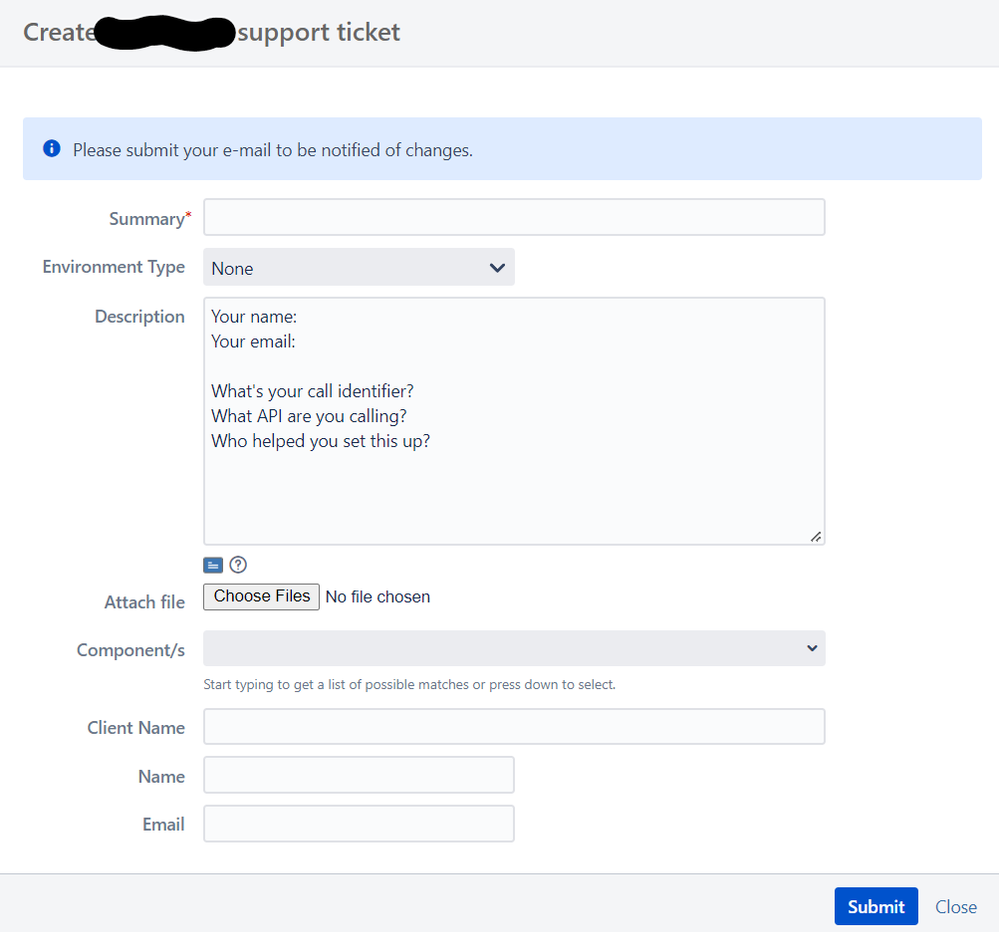This screenshot has height=932, width=999.
Task: Click the info icon in blue banner
Action: click(52, 148)
